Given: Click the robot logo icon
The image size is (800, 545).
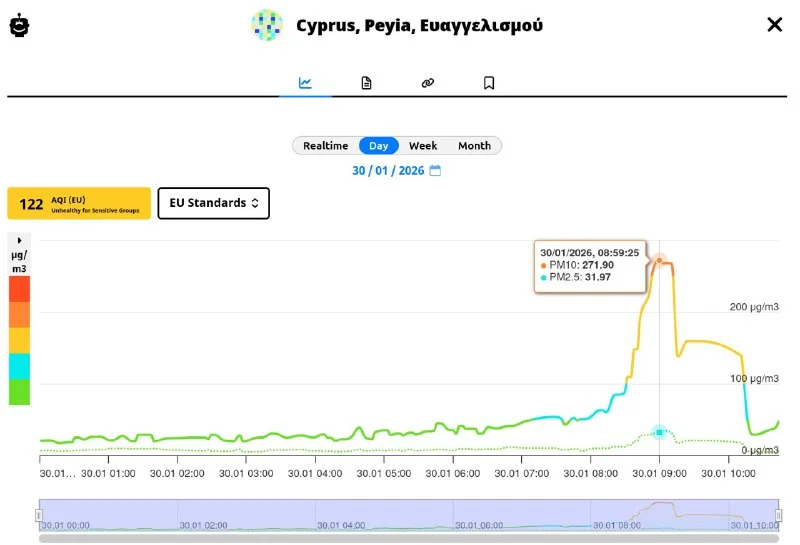Looking at the screenshot, I should [20, 25].
